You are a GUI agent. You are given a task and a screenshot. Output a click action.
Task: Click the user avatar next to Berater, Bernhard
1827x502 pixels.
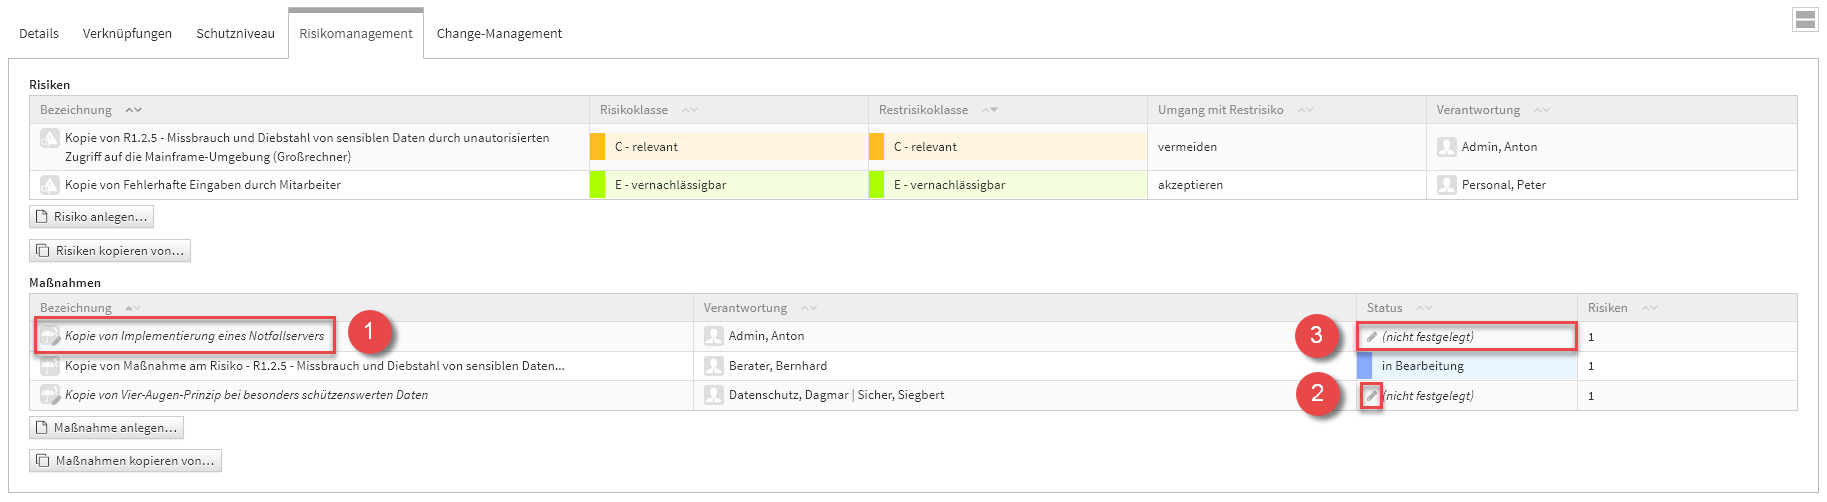pos(713,366)
